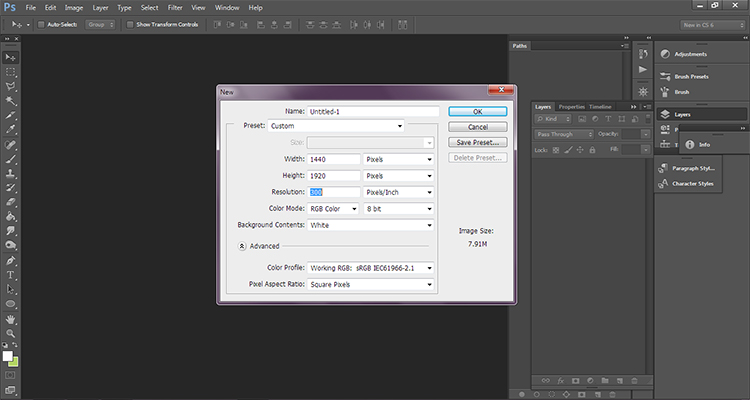750x400 pixels.
Task: Enable Show Transform Controls checkbox
Action: [x=130, y=24]
